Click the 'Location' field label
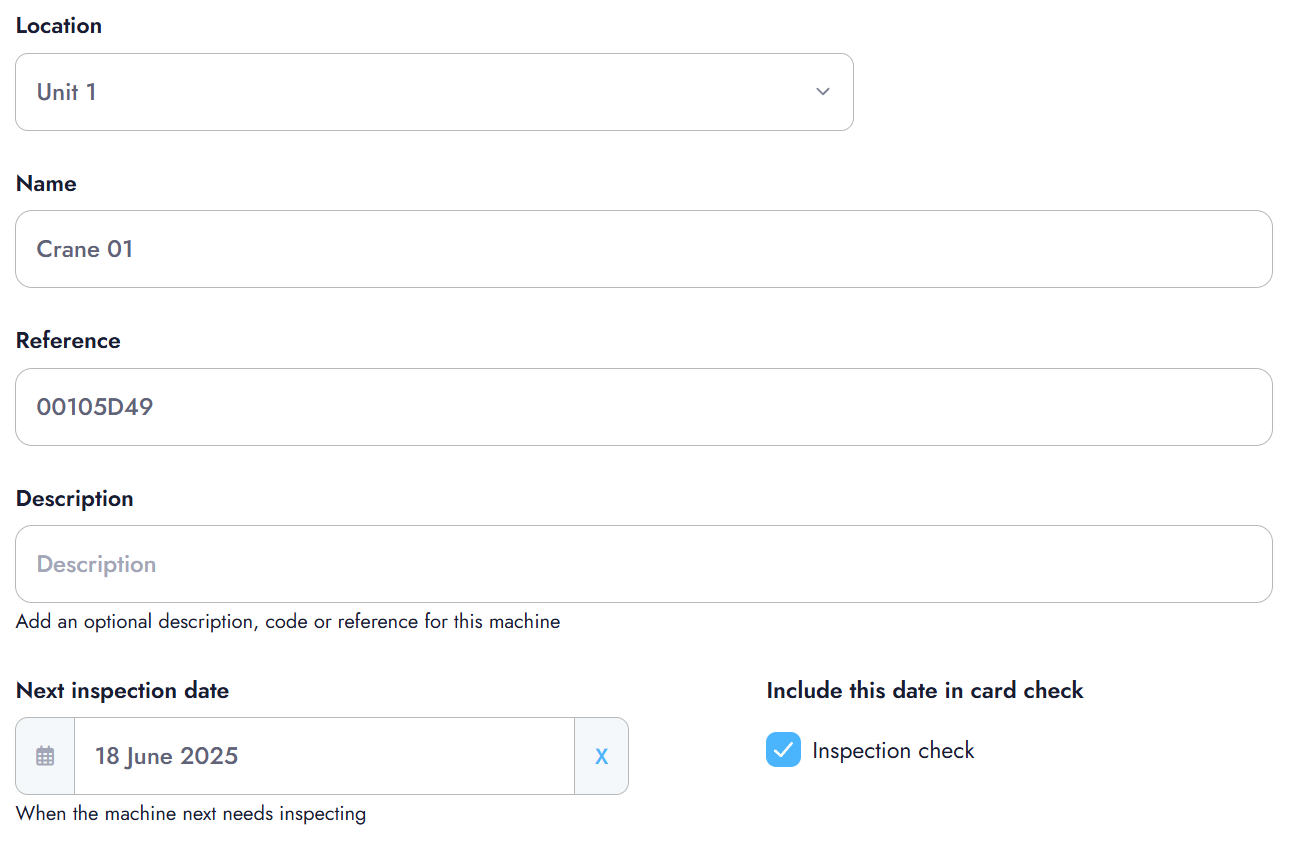Screen dimensions: 1295x845 point(59,26)
